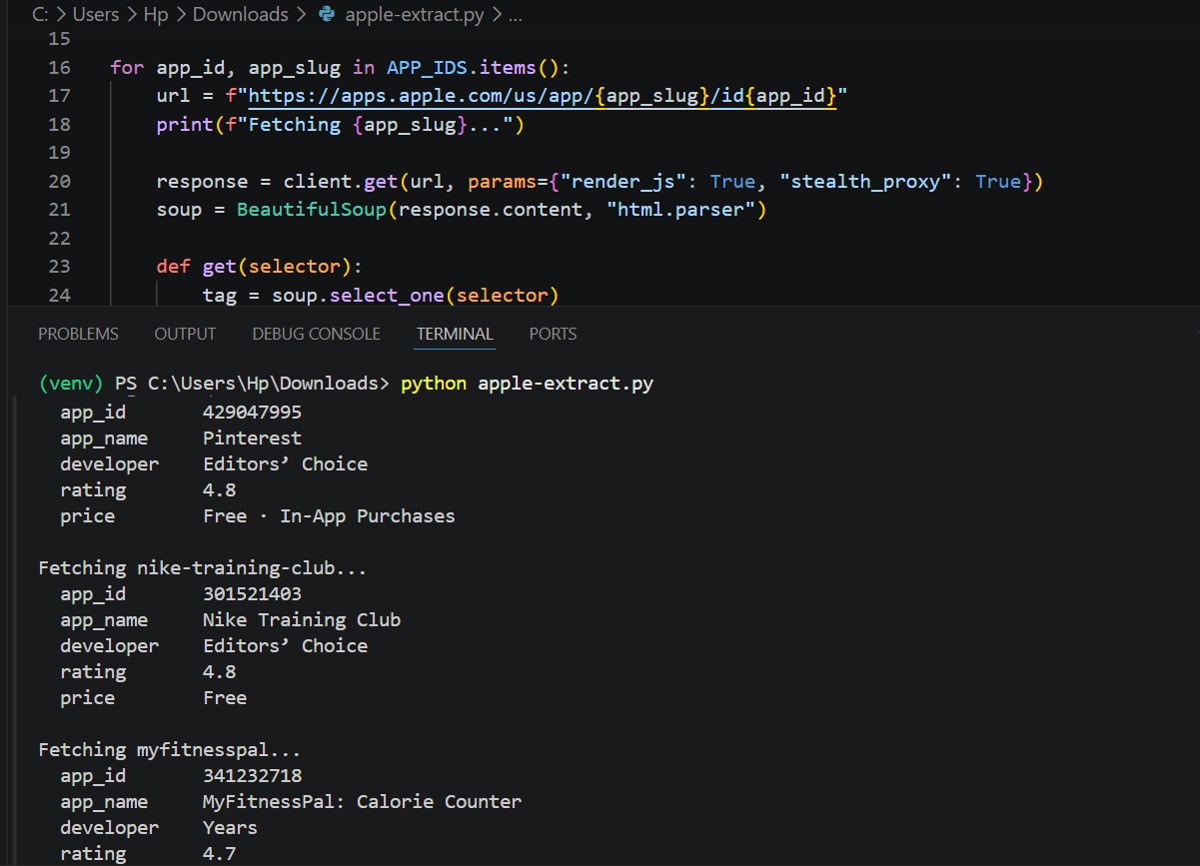Place cursor on 'for app_id, app_slug' line
This screenshot has width=1200, height=866.
pos(340,68)
